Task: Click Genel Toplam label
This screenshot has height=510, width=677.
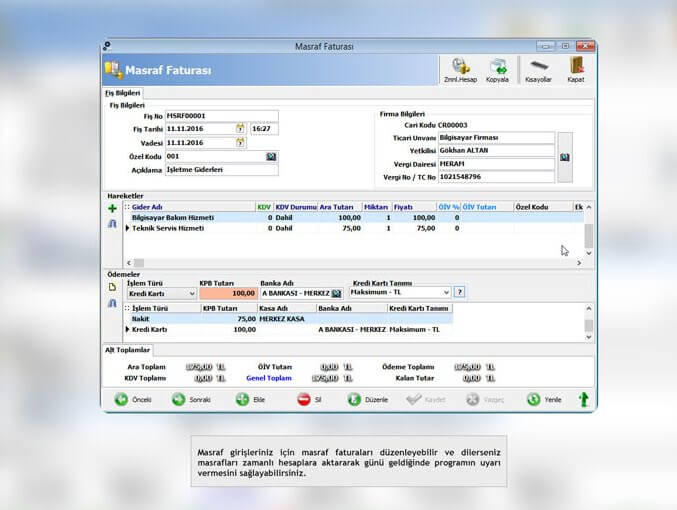Action: 269,378
